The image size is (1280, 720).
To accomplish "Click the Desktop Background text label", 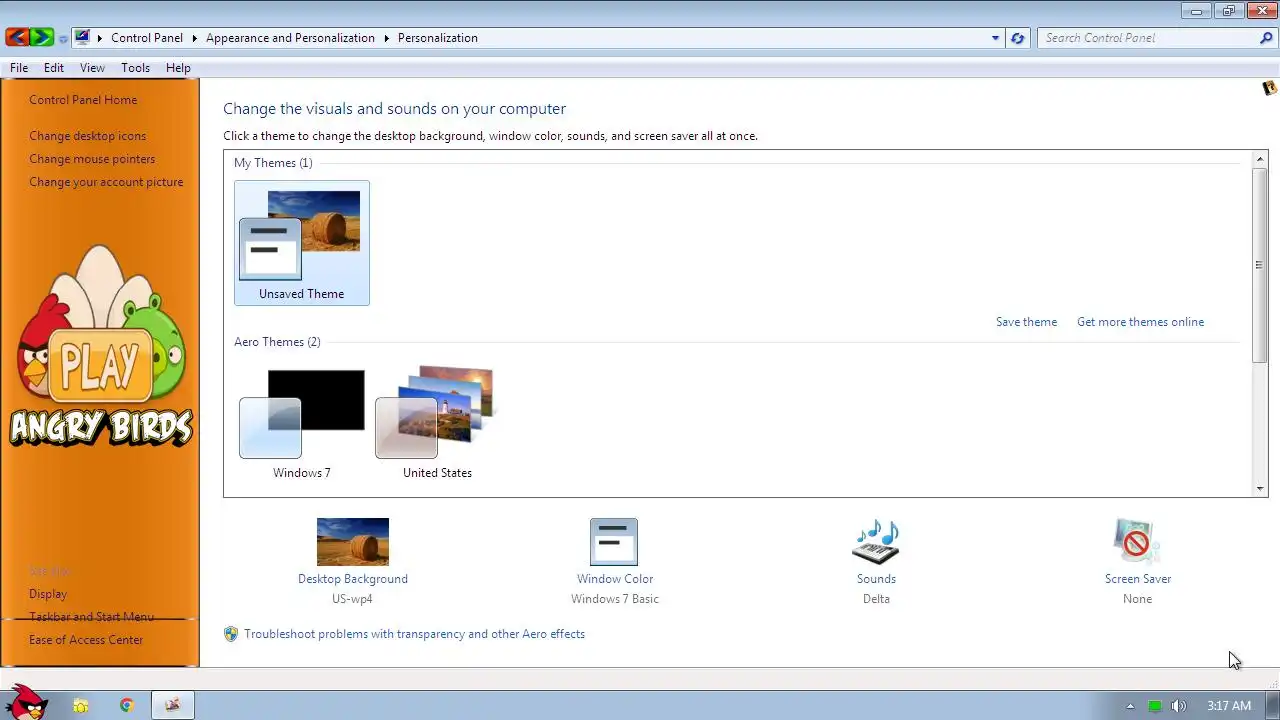I will (353, 579).
